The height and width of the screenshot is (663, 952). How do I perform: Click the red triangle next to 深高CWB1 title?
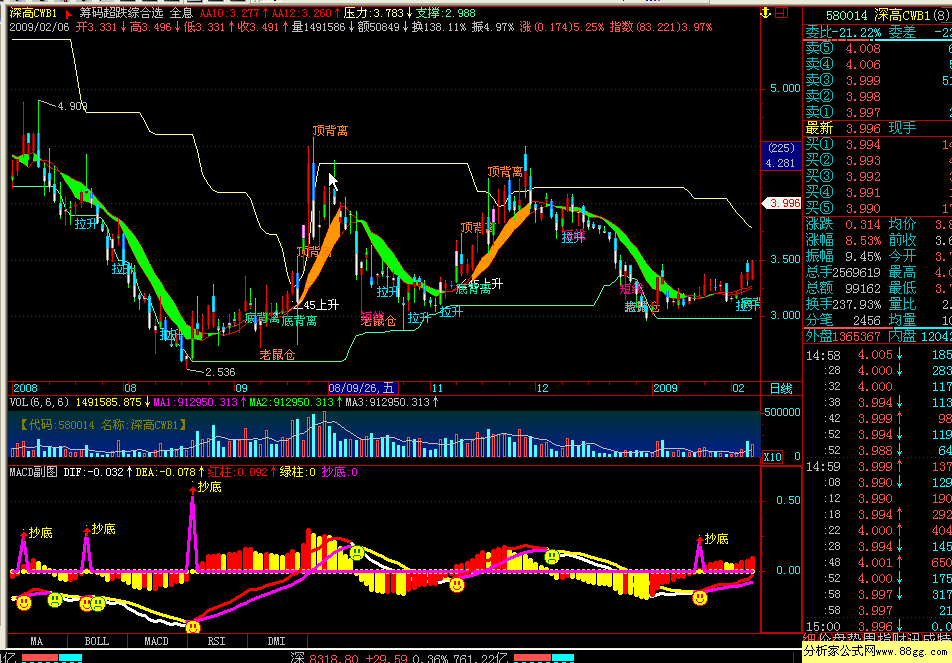click(67, 13)
